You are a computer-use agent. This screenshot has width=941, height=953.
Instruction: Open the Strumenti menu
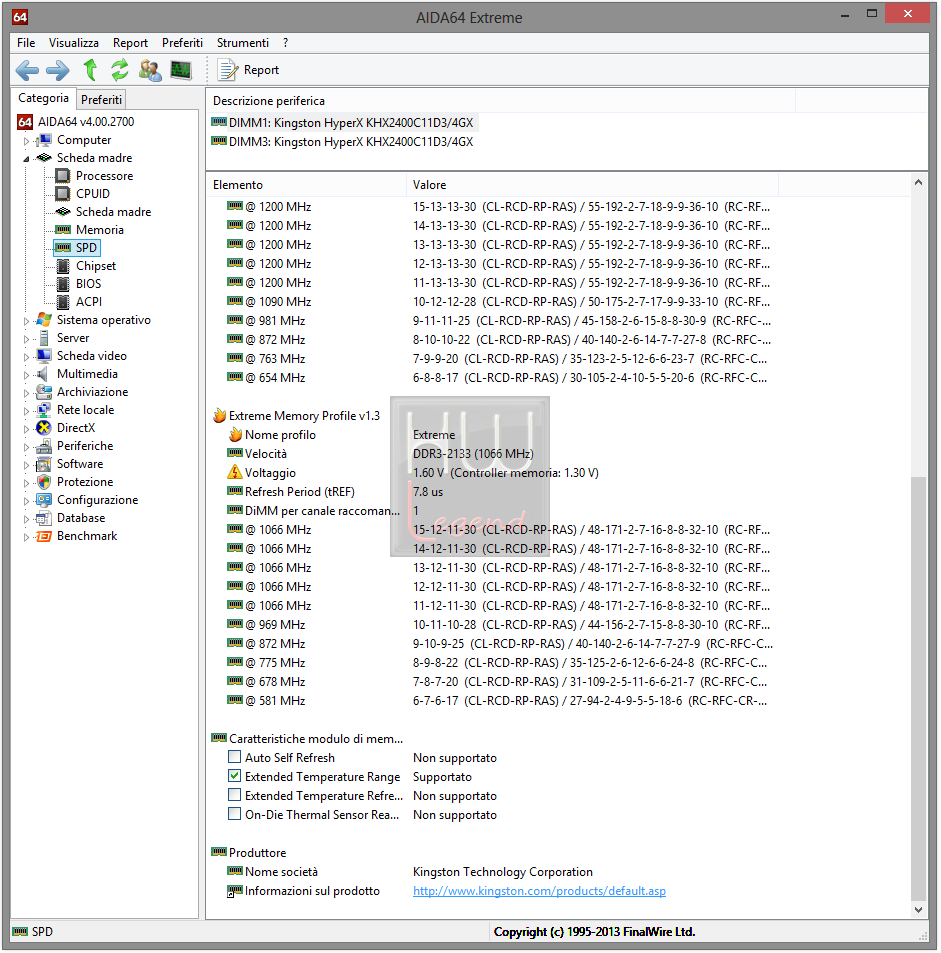point(243,43)
